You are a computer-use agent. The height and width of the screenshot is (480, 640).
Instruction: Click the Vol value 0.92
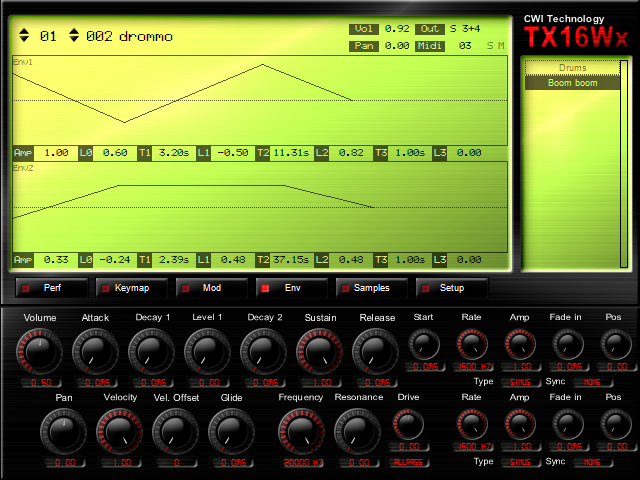point(397,29)
